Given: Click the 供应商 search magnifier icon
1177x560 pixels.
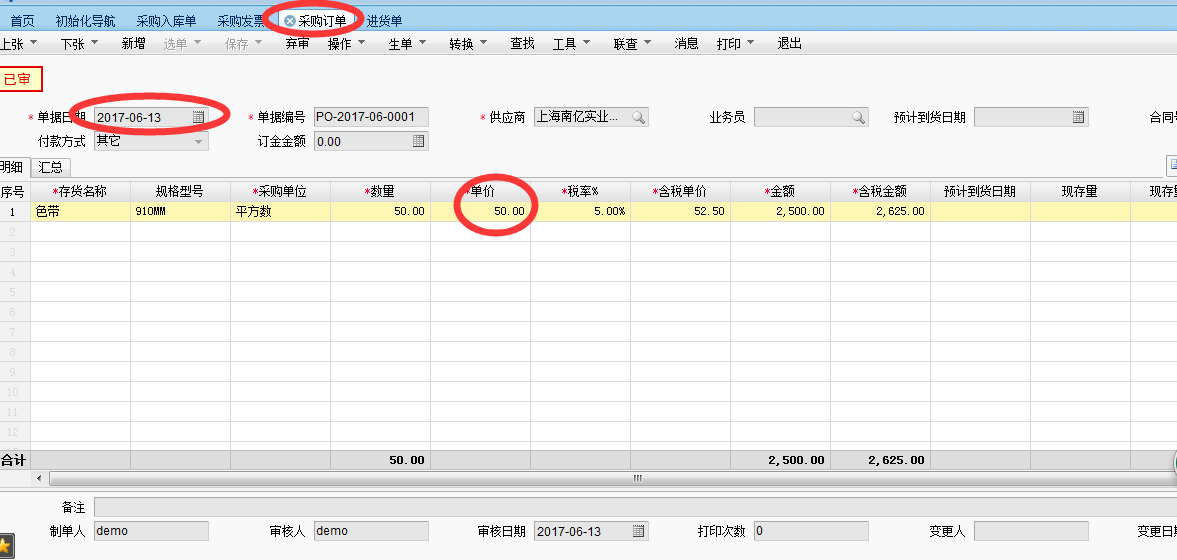Looking at the screenshot, I should pyautogui.click(x=638, y=118).
